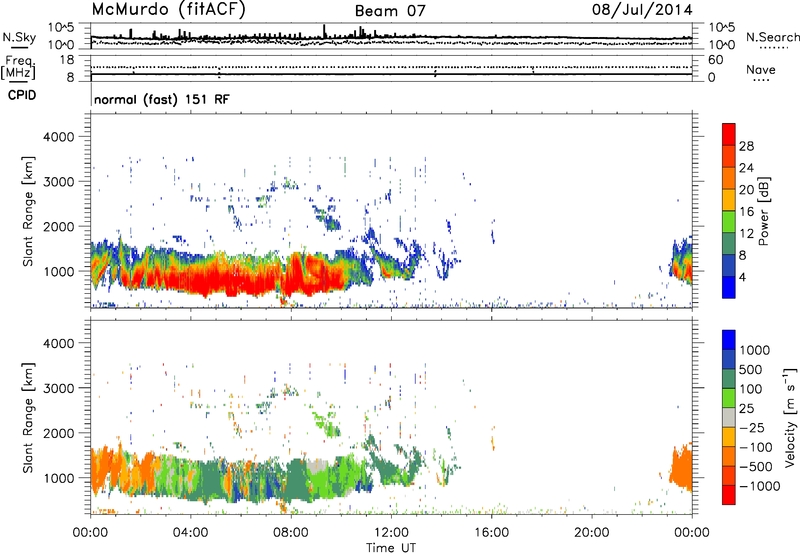This screenshot has width=800, height=554.
Task: Click the text normal (fast) 151 RF
Action: 162,99
